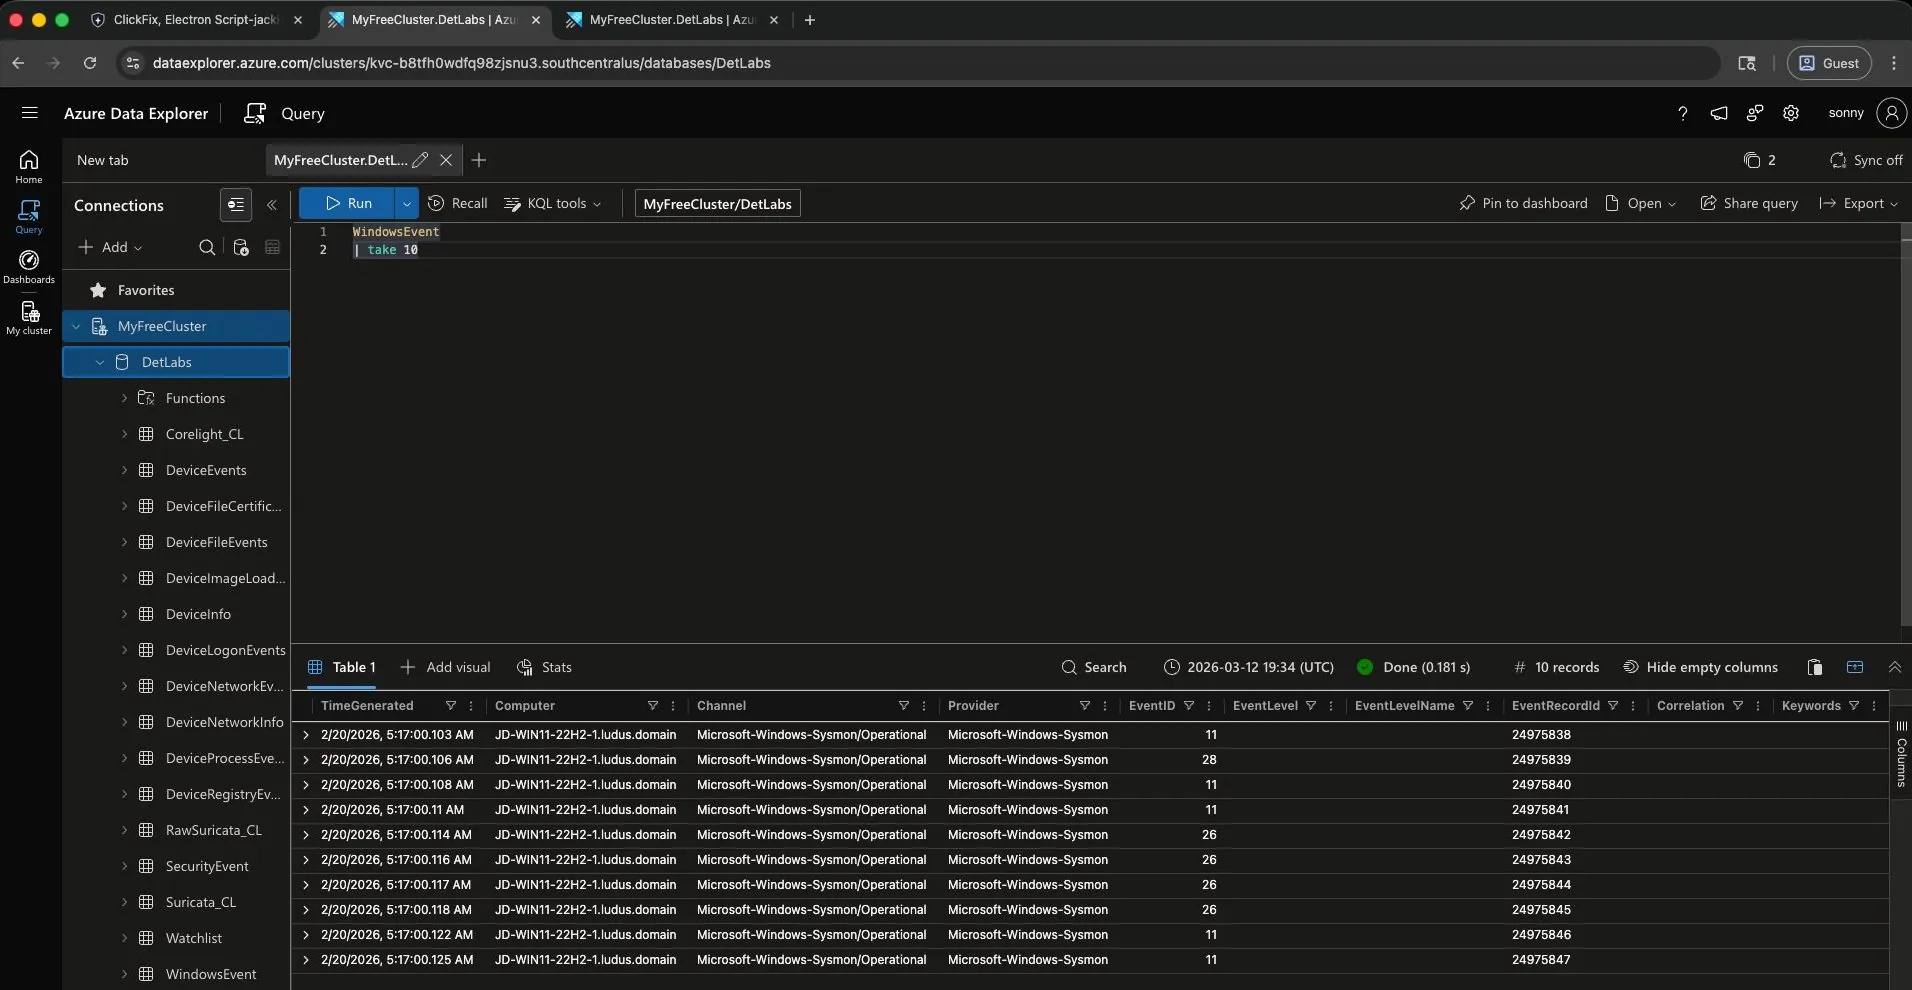Select the Watchlist table
The height and width of the screenshot is (990, 1912).
click(194, 938)
